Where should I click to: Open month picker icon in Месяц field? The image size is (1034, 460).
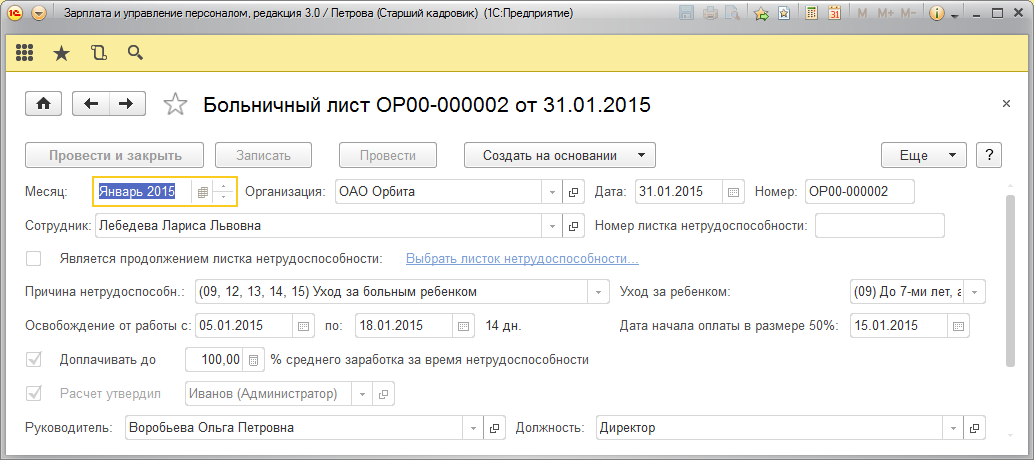203,192
